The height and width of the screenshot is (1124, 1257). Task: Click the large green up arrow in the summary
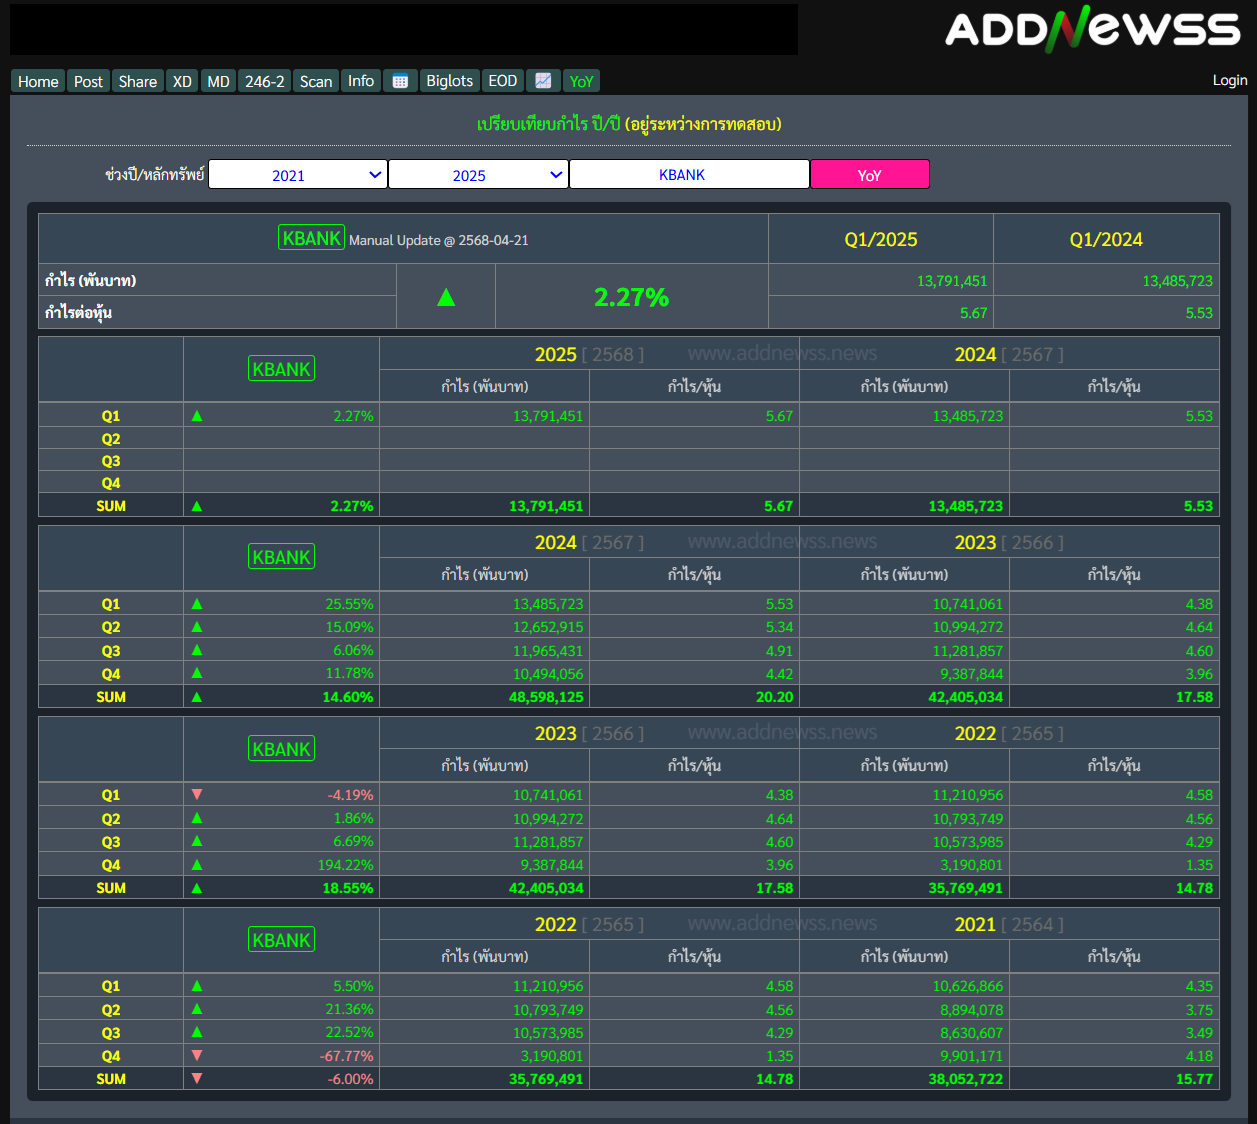[446, 297]
